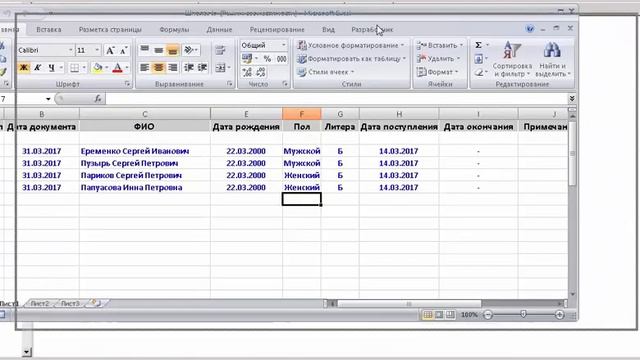This screenshot has width=640, height=360.
Task: Click the increase indent icon
Action: (x=202, y=68)
